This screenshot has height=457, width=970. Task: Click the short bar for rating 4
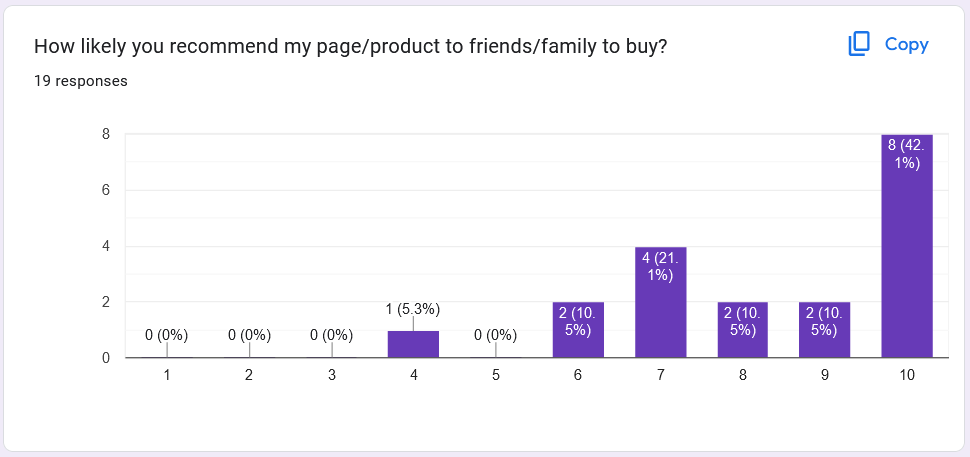click(413, 344)
